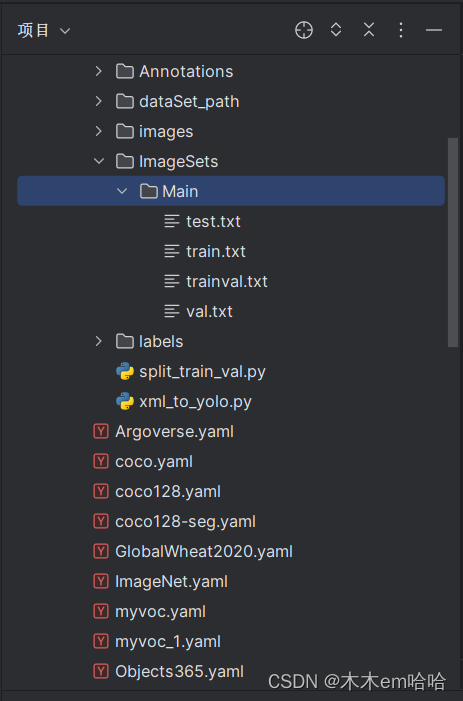Click the Python icon beside split_train_val.py
The width and height of the screenshot is (463, 701).
click(x=125, y=372)
